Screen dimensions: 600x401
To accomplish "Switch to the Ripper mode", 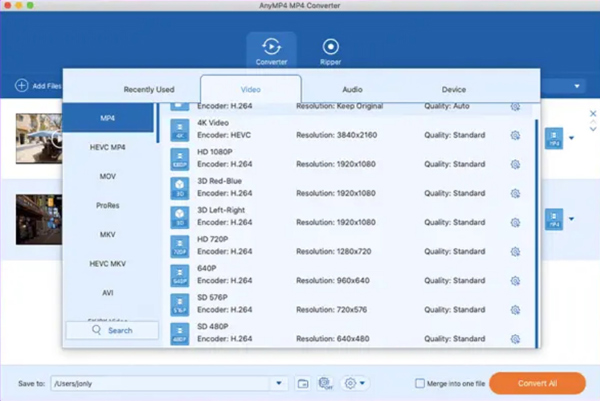I will coord(330,51).
